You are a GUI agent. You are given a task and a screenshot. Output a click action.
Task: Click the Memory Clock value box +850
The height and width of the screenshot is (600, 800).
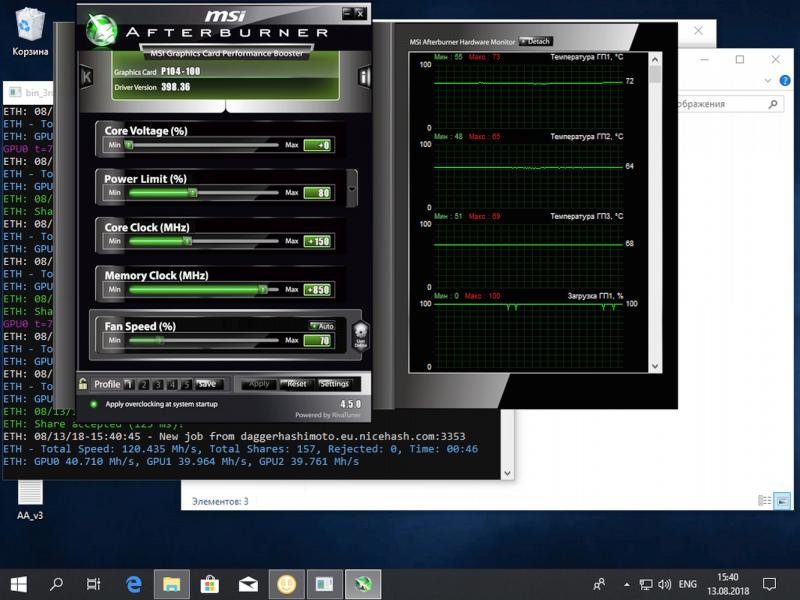pos(318,290)
